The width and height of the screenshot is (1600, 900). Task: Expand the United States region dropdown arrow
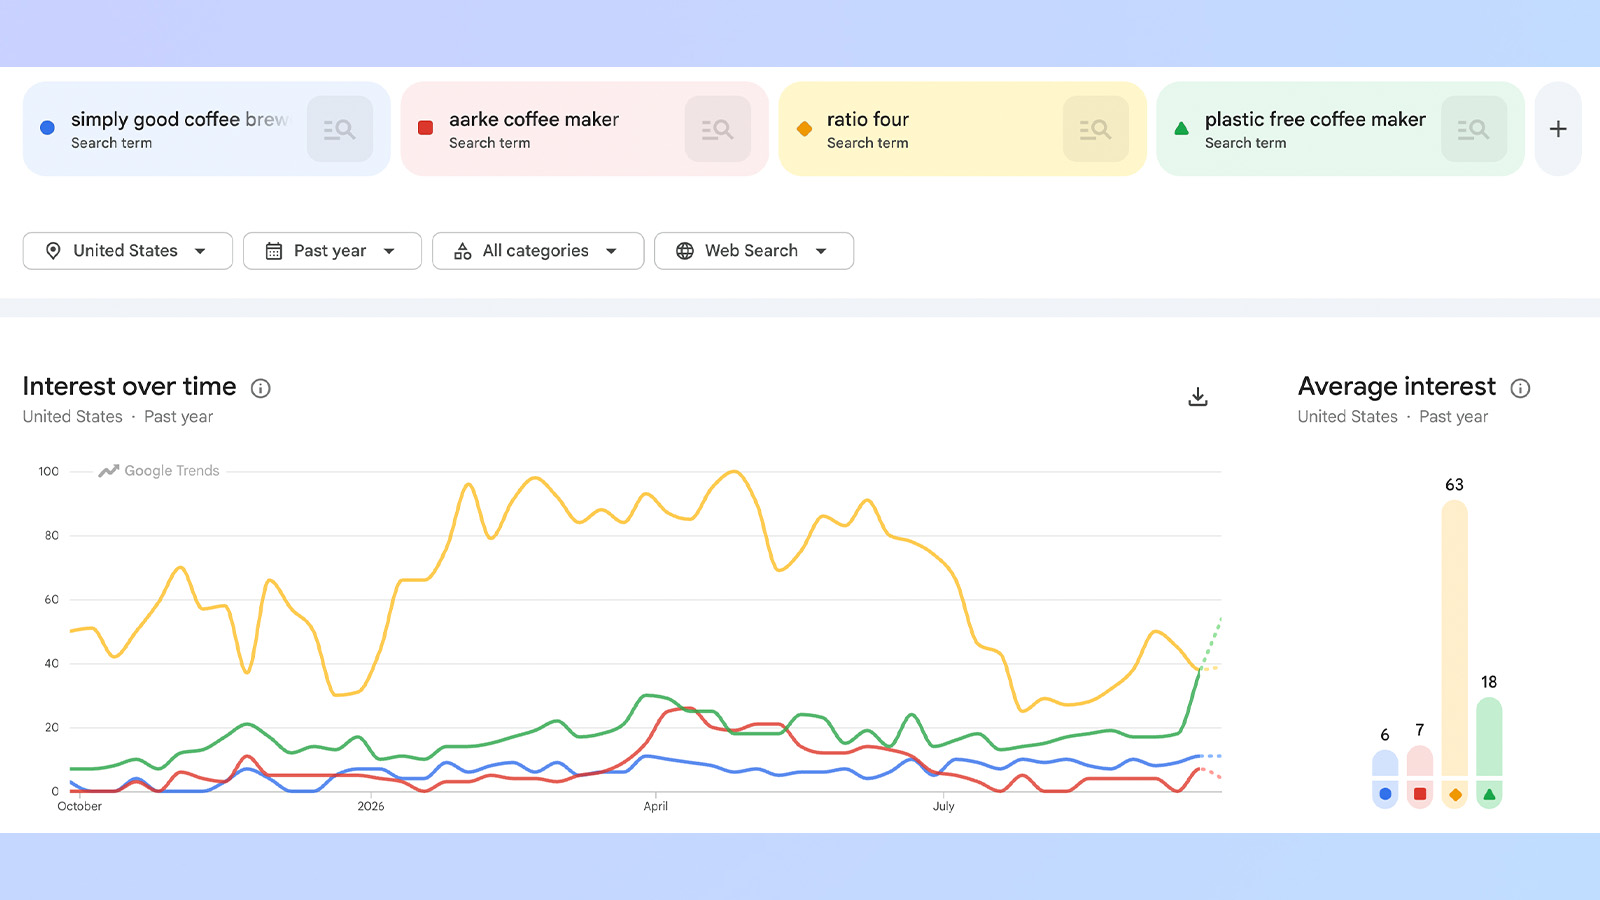click(200, 251)
